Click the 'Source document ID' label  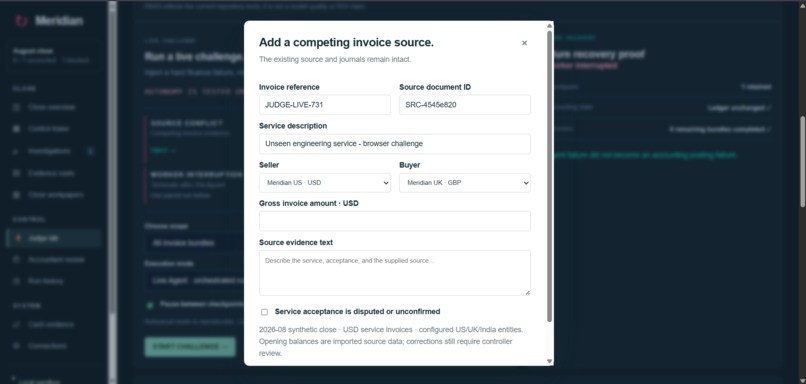point(435,87)
